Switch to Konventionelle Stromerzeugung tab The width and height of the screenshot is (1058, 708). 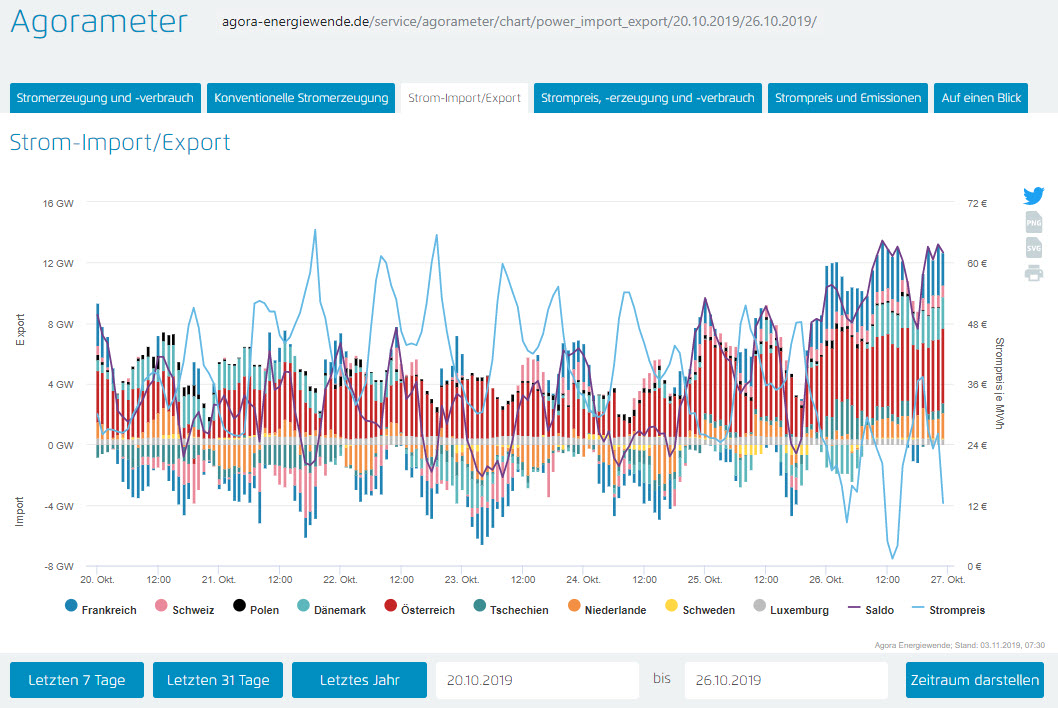pos(301,98)
